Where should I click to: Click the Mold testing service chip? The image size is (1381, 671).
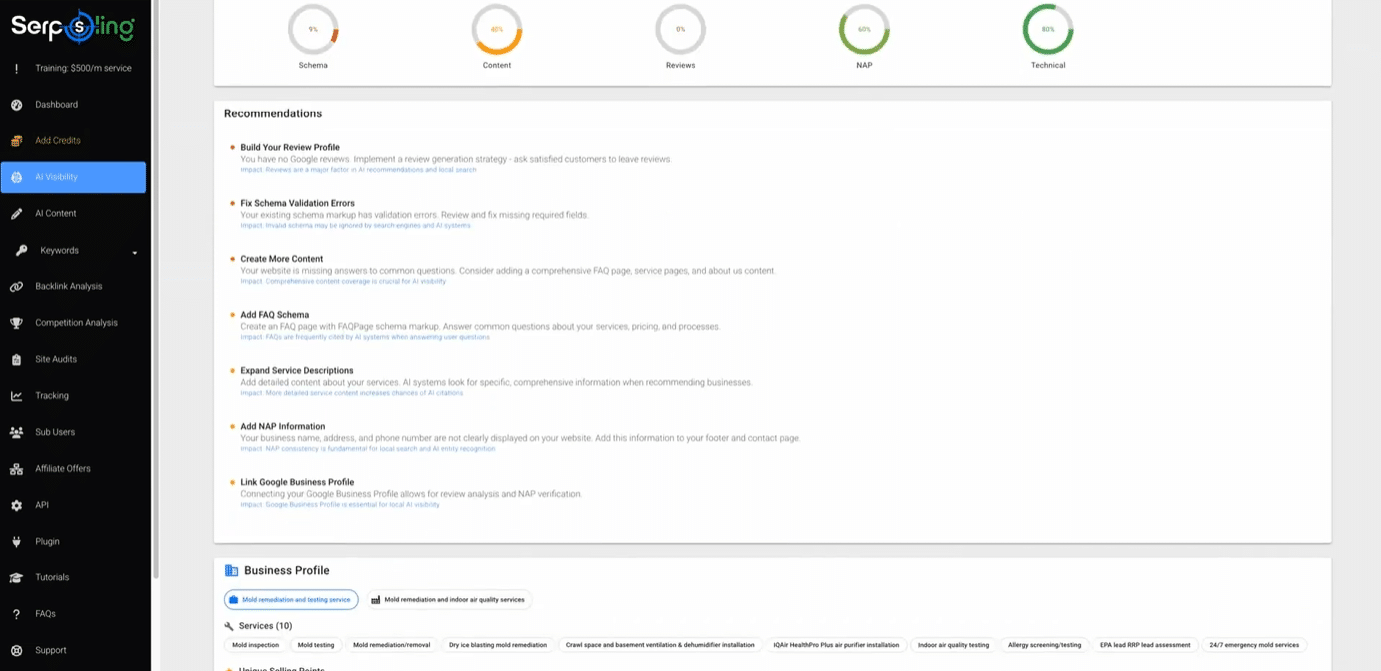tap(316, 645)
